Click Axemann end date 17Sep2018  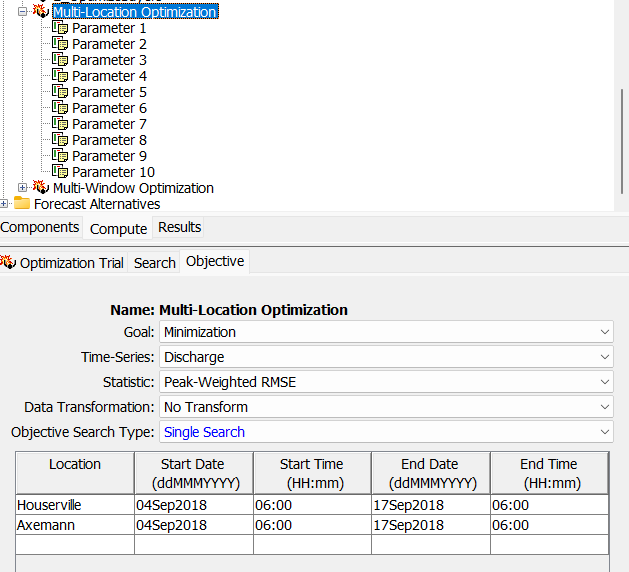[431, 525]
